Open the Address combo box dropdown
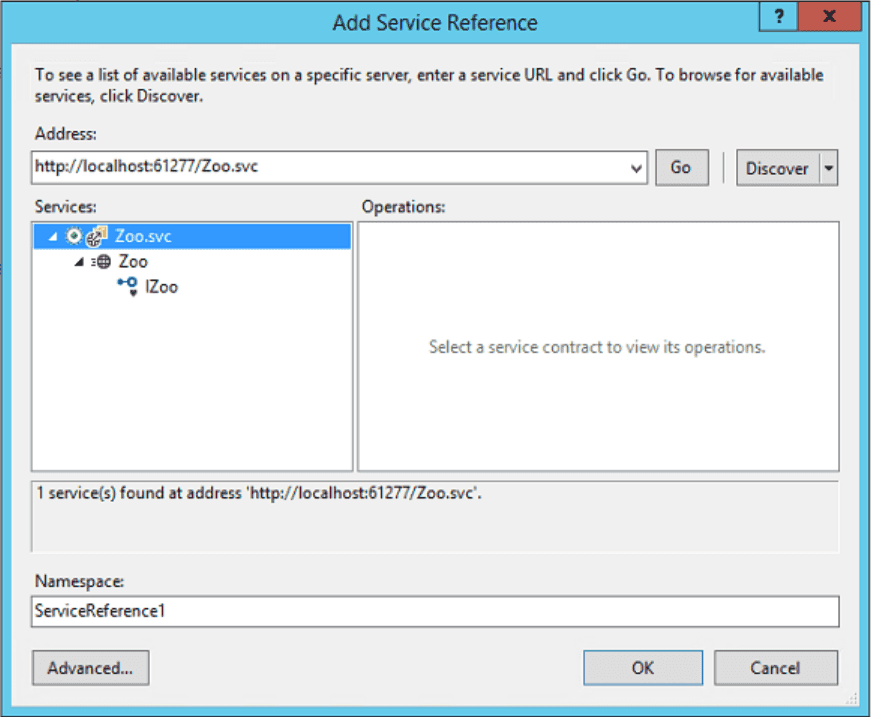871x717 pixels. point(636,168)
